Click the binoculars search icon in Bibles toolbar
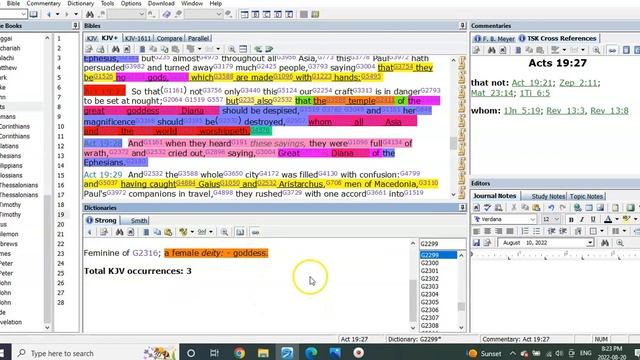Image resolution: width=640 pixels, height=360 pixels. (x=116, y=49)
